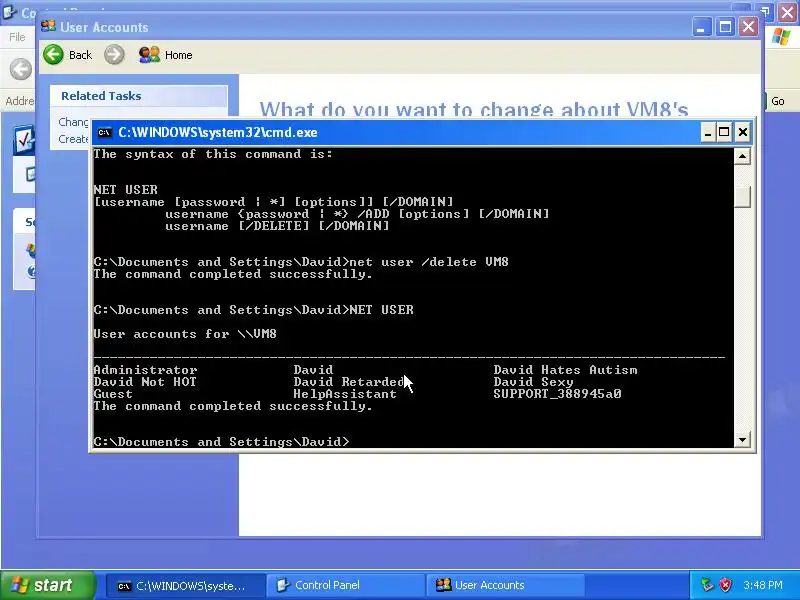
Task: Click 'net user /delete VM8' command text
Action: coord(429,262)
